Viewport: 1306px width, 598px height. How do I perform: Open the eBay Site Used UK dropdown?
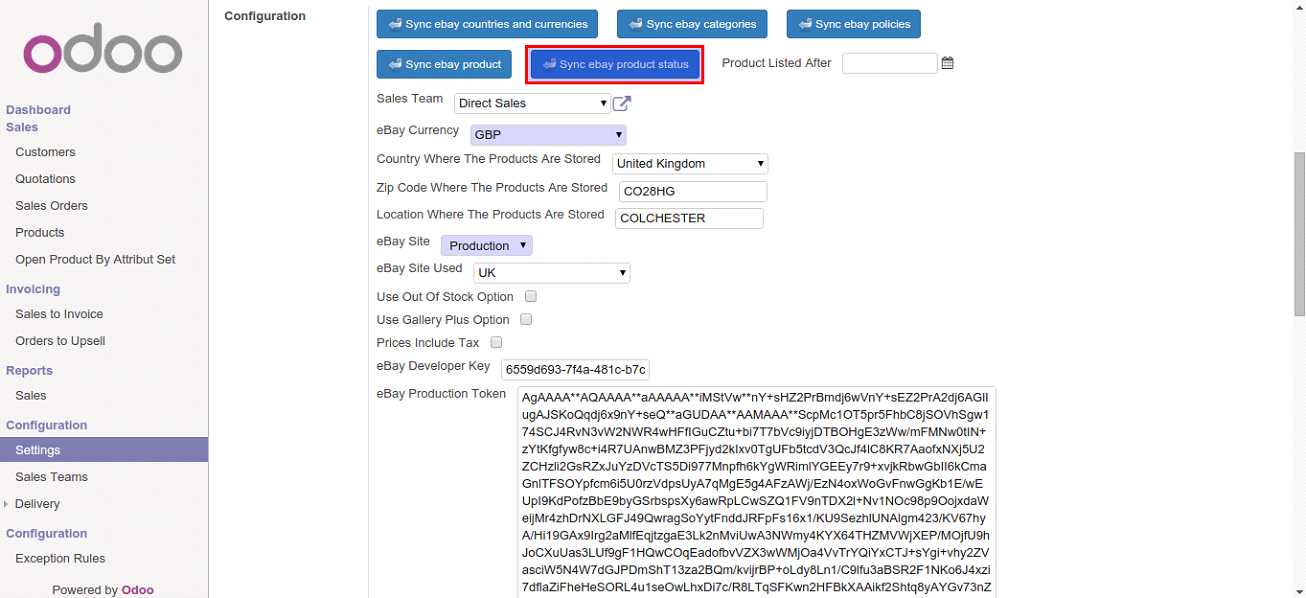pyautogui.click(x=551, y=272)
